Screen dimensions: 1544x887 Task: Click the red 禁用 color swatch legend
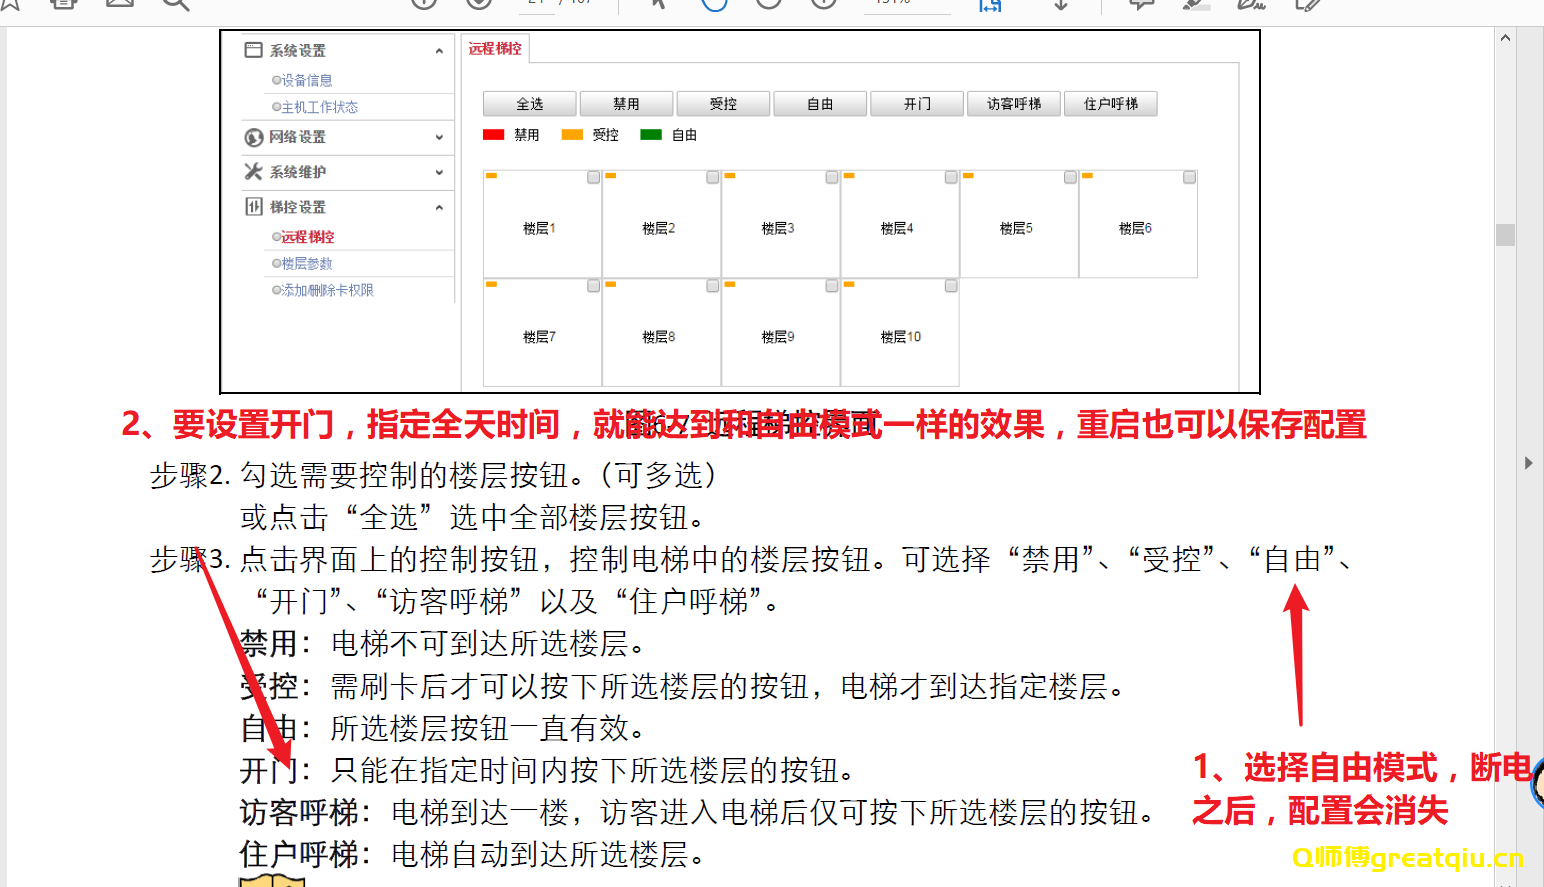click(x=493, y=134)
